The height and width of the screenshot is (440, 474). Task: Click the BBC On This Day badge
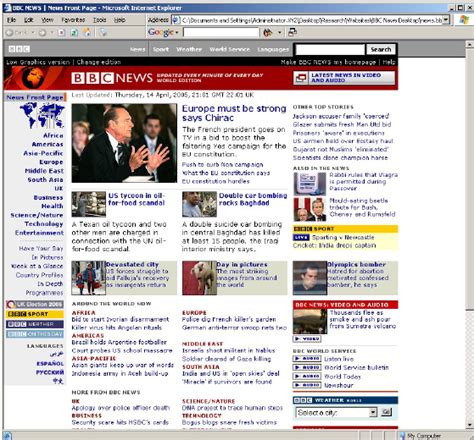tap(35, 334)
